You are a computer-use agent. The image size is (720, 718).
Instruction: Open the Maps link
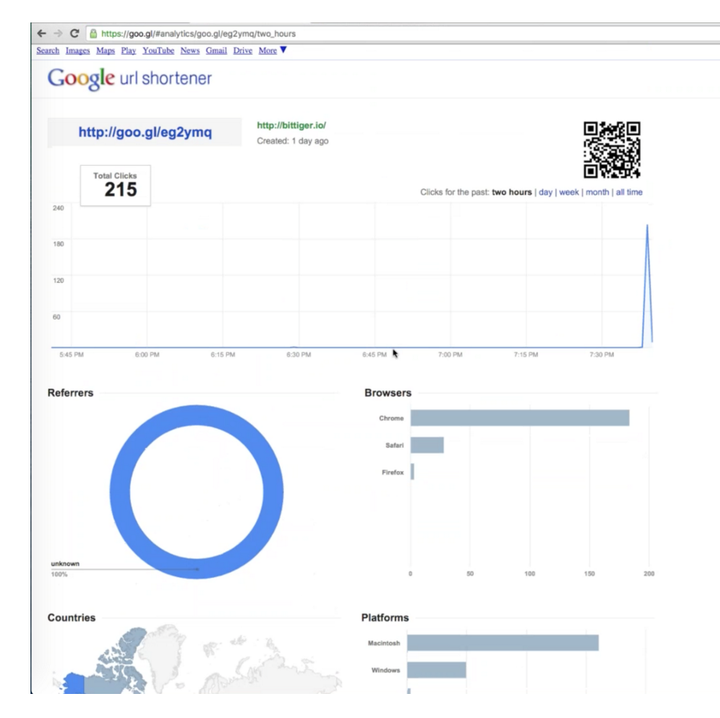click(105, 50)
